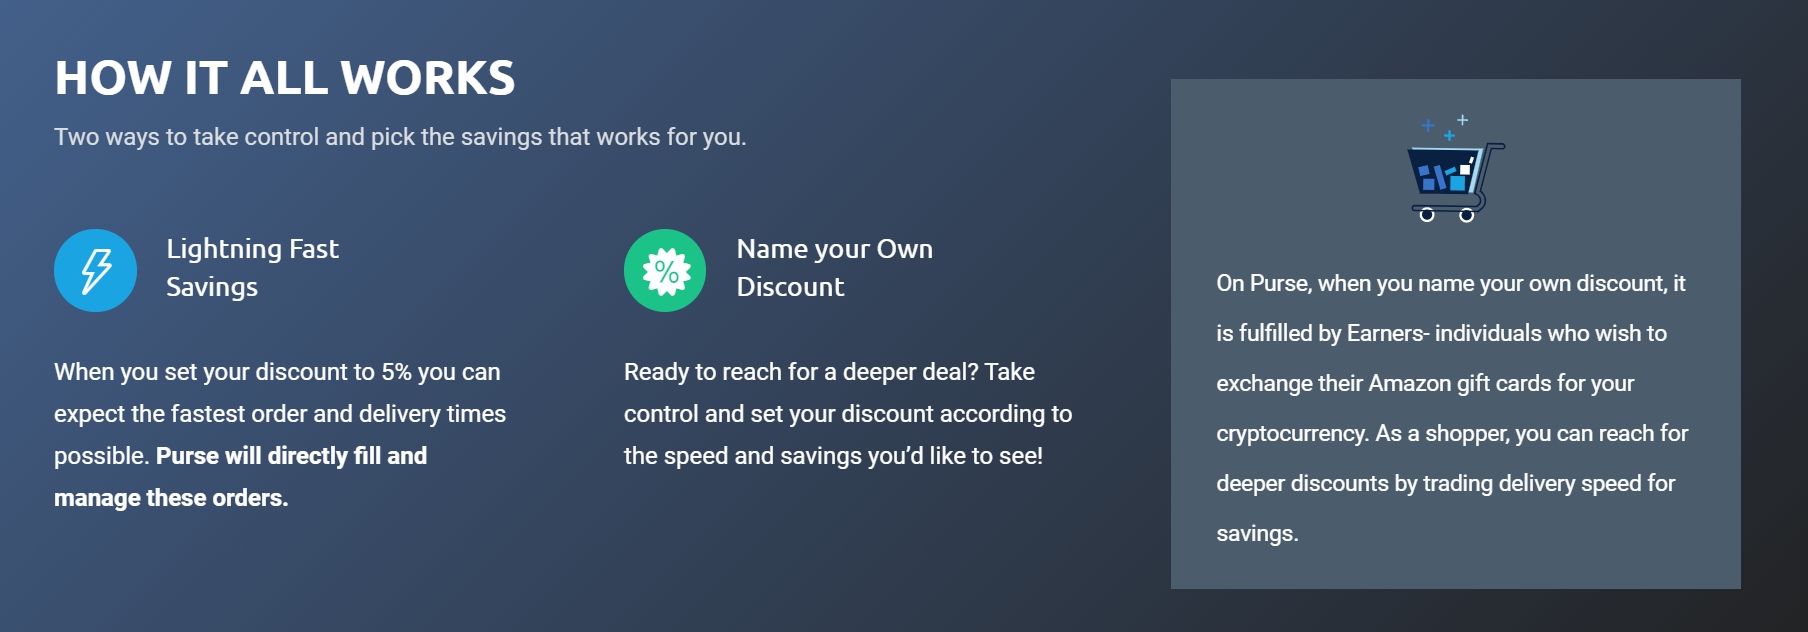Image resolution: width=1808 pixels, height=632 pixels.
Task: Click the "manage these orders." bold text
Action: pos(171,498)
